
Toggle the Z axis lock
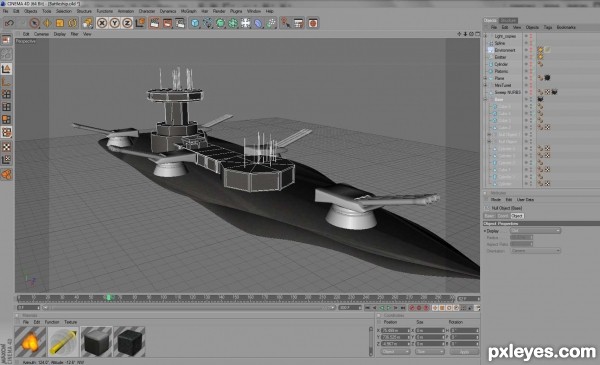tap(127, 23)
